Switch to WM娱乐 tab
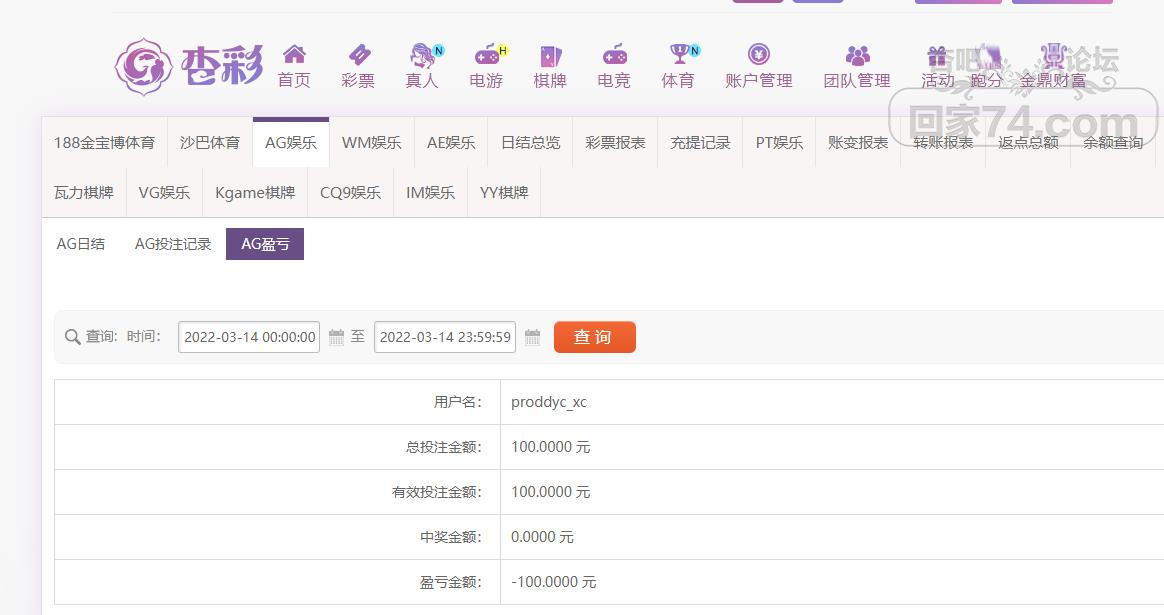The height and width of the screenshot is (615, 1164). pyautogui.click(x=372, y=143)
